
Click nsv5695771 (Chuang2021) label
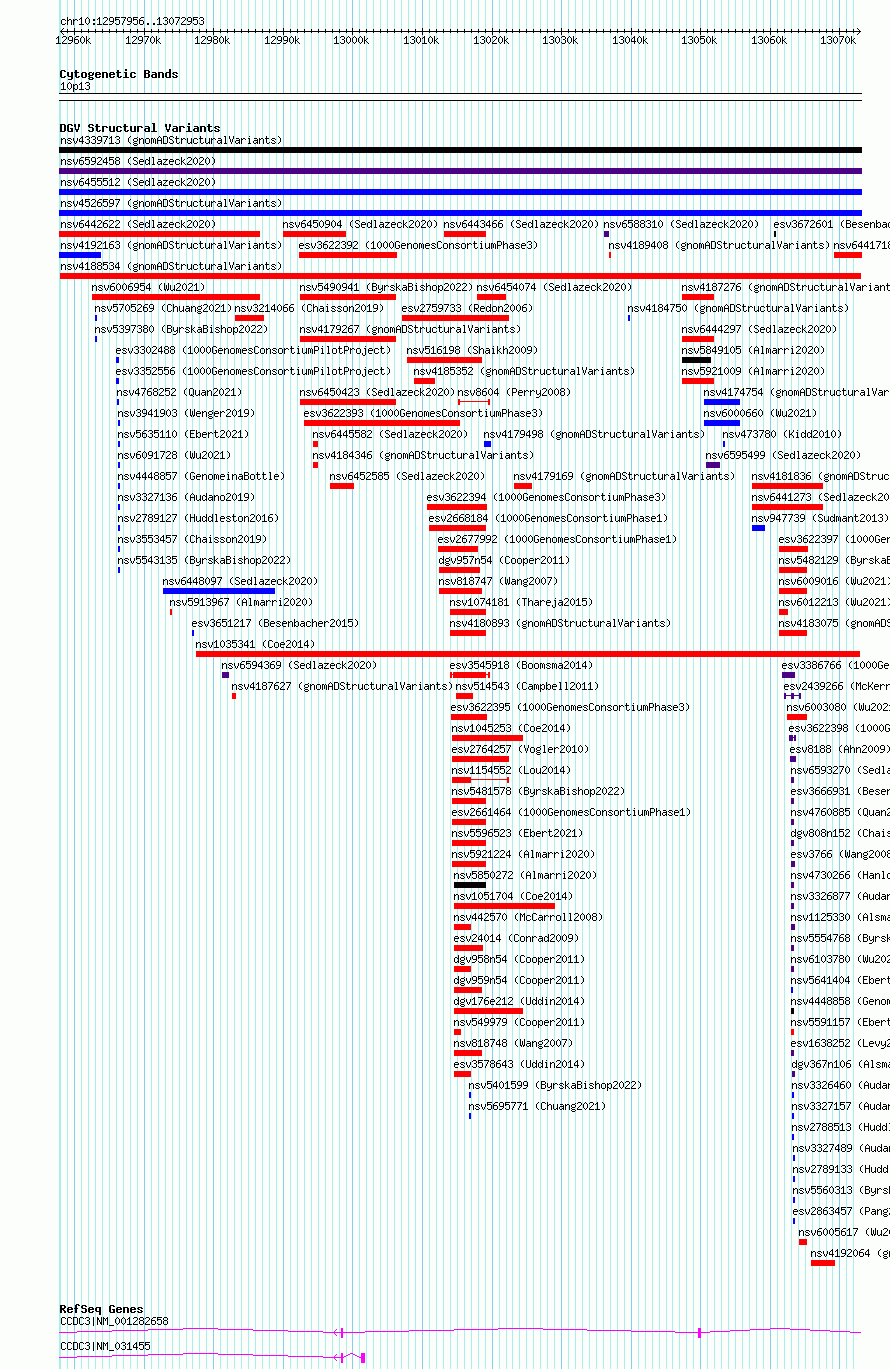tap(537, 1106)
